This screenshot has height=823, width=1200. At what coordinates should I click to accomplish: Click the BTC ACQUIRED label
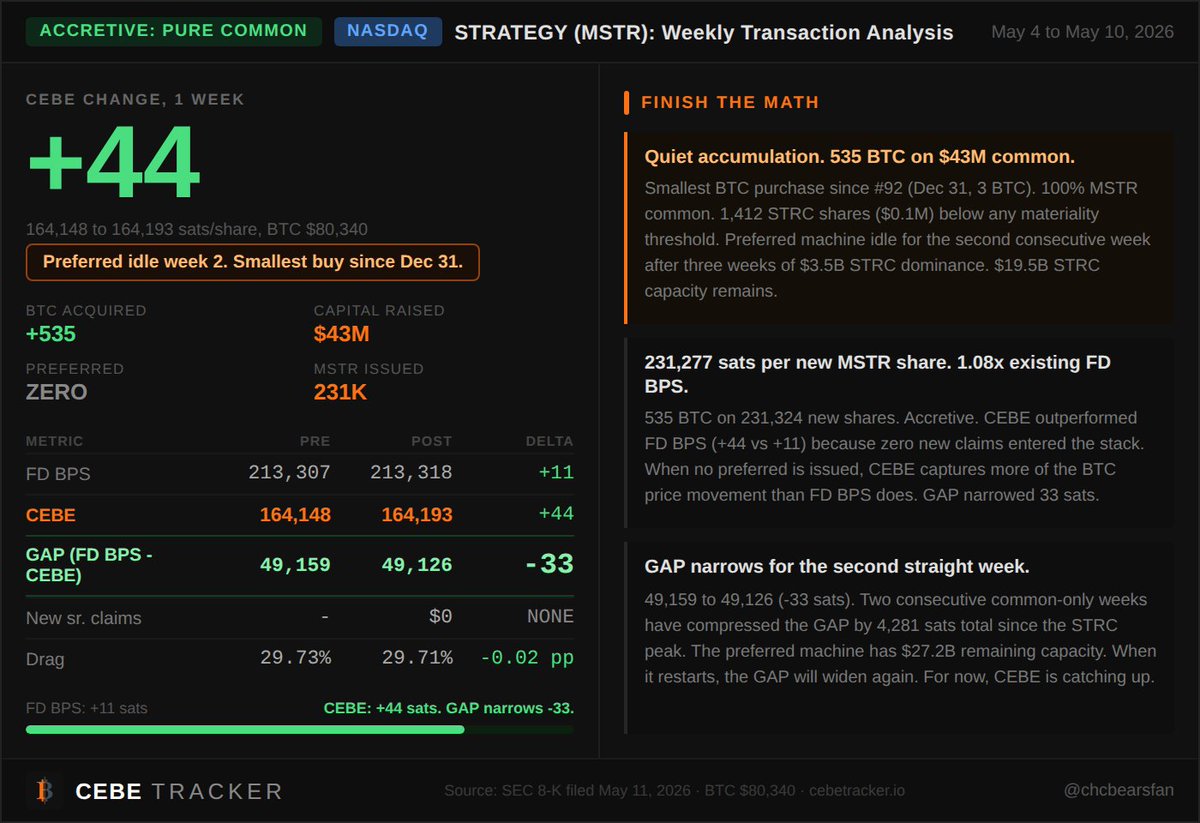click(x=86, y=310)
